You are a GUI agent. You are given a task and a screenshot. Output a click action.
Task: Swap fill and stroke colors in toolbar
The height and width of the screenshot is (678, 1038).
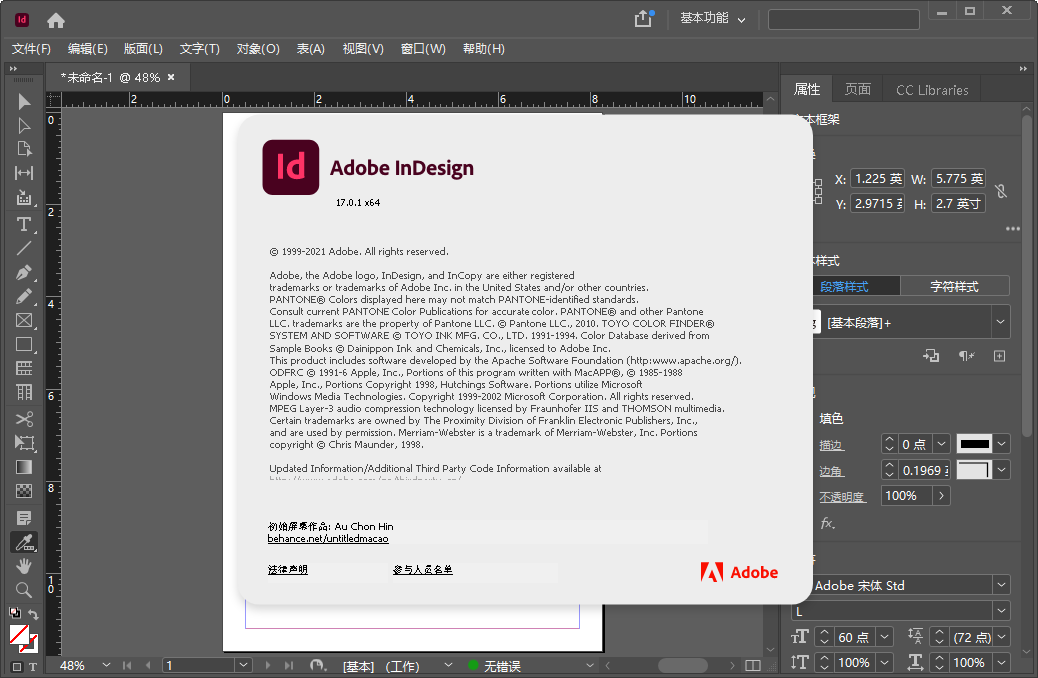pyautogui.click(x=32, y=615)
